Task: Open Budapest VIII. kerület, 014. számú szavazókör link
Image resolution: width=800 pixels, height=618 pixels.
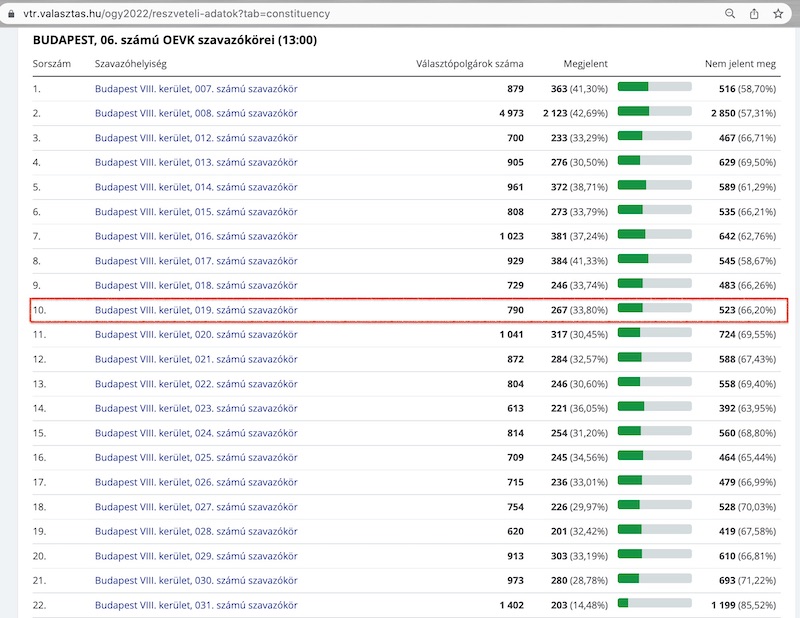Action: pyautogui.click(x=196, y=187)
